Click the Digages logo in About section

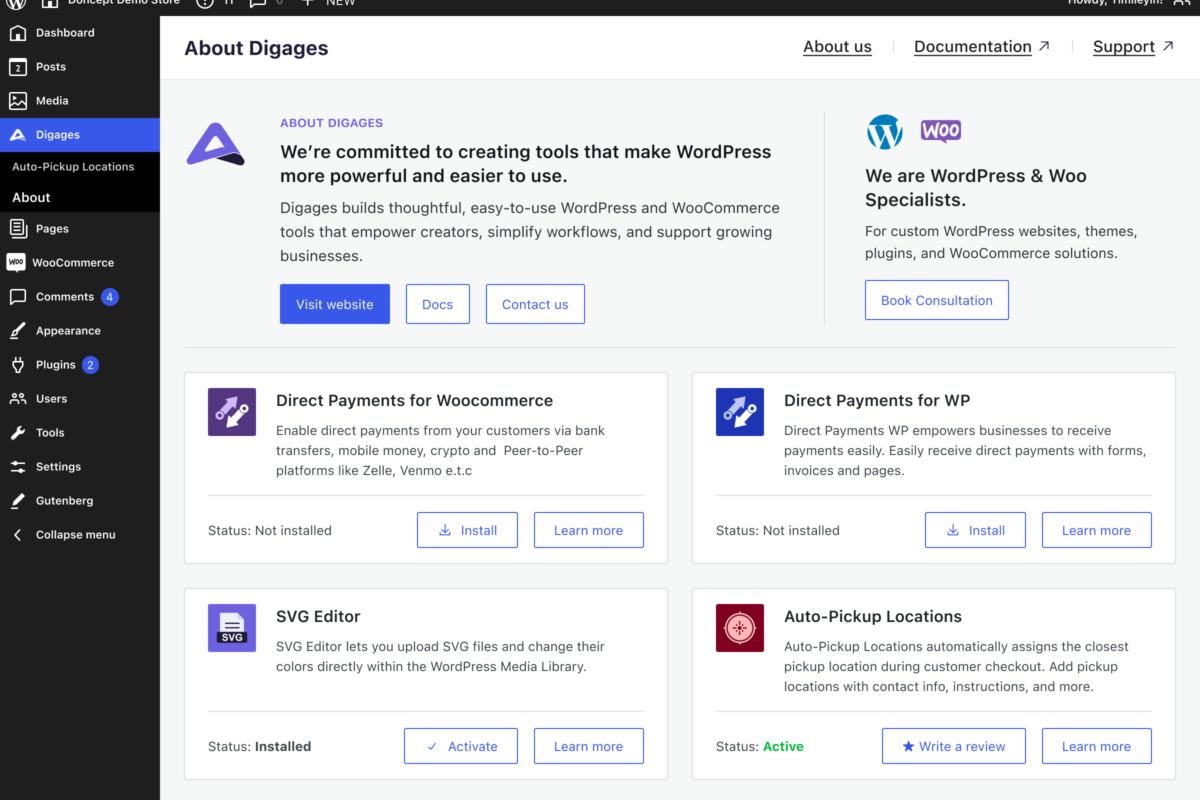[x=215, y=144]
